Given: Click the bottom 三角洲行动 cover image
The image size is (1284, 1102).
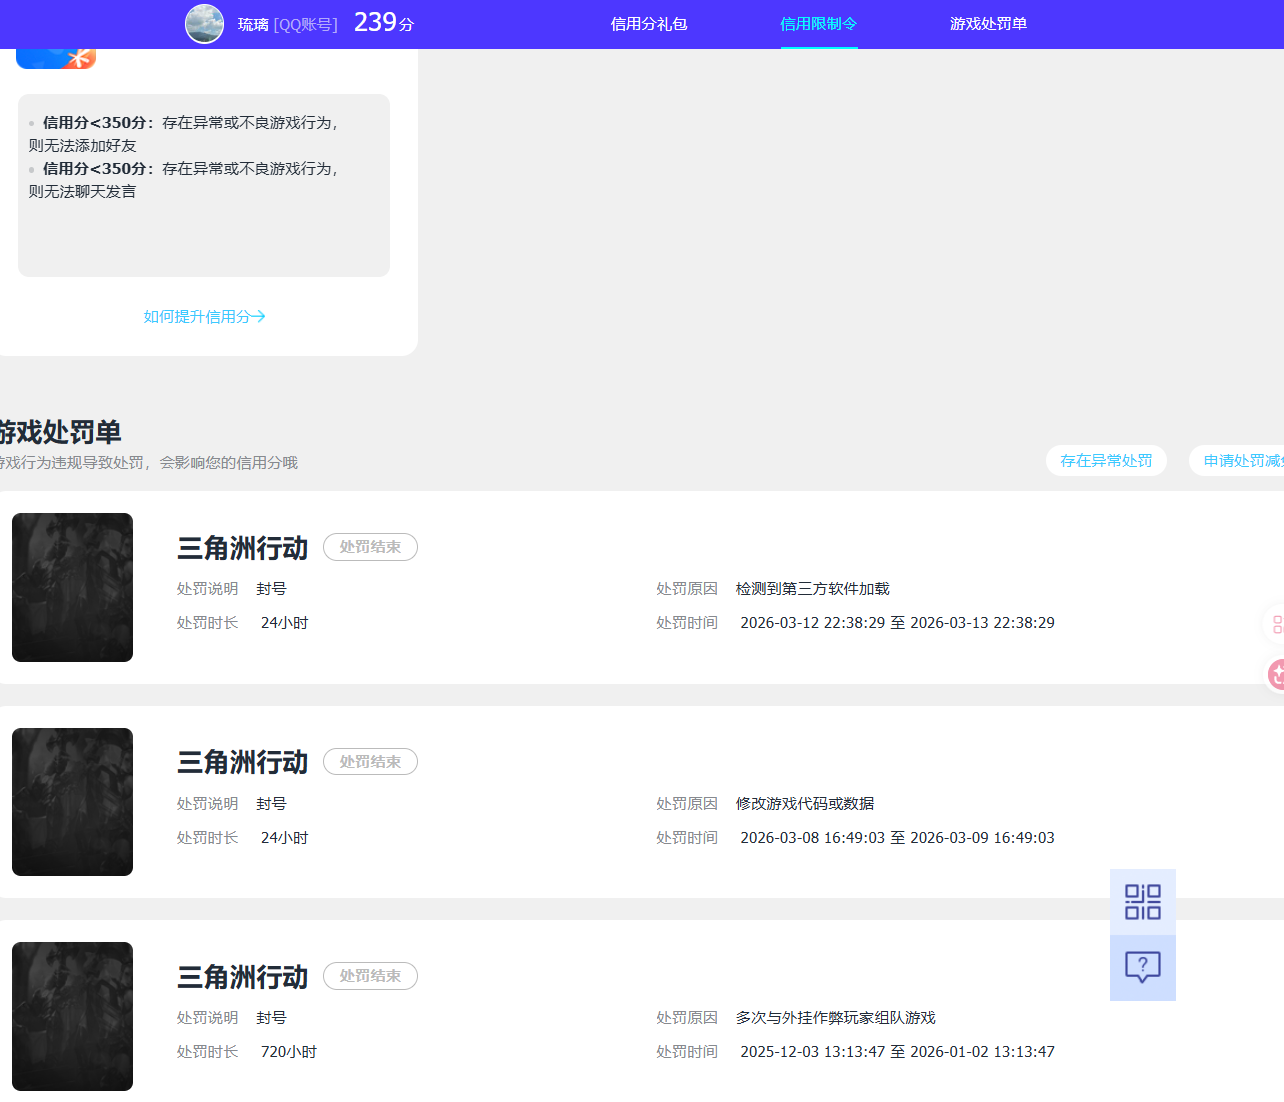Looking at the screenshot, I should tap(72, 1016).
